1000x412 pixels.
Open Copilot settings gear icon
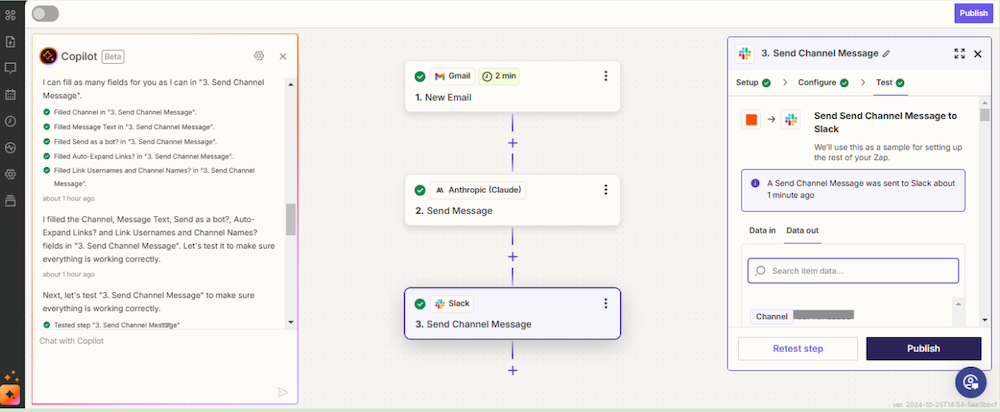tap(258, 56)
